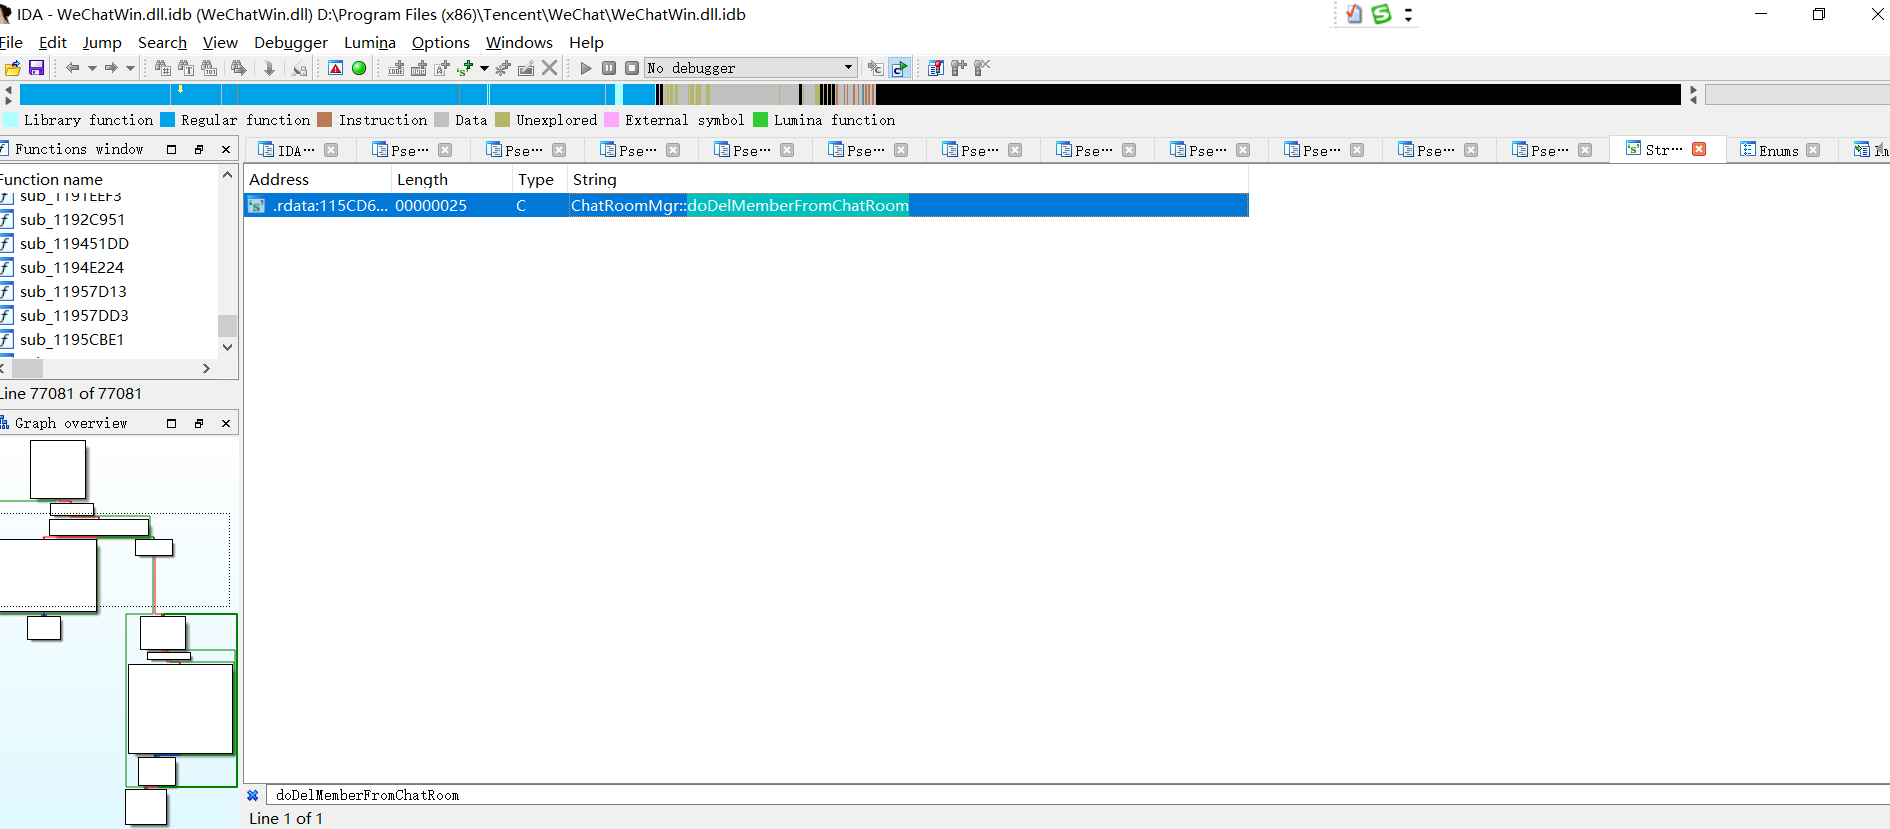Open the Search menu
The width and height of the screenshot is (1890, 829).
pos(162,42)
